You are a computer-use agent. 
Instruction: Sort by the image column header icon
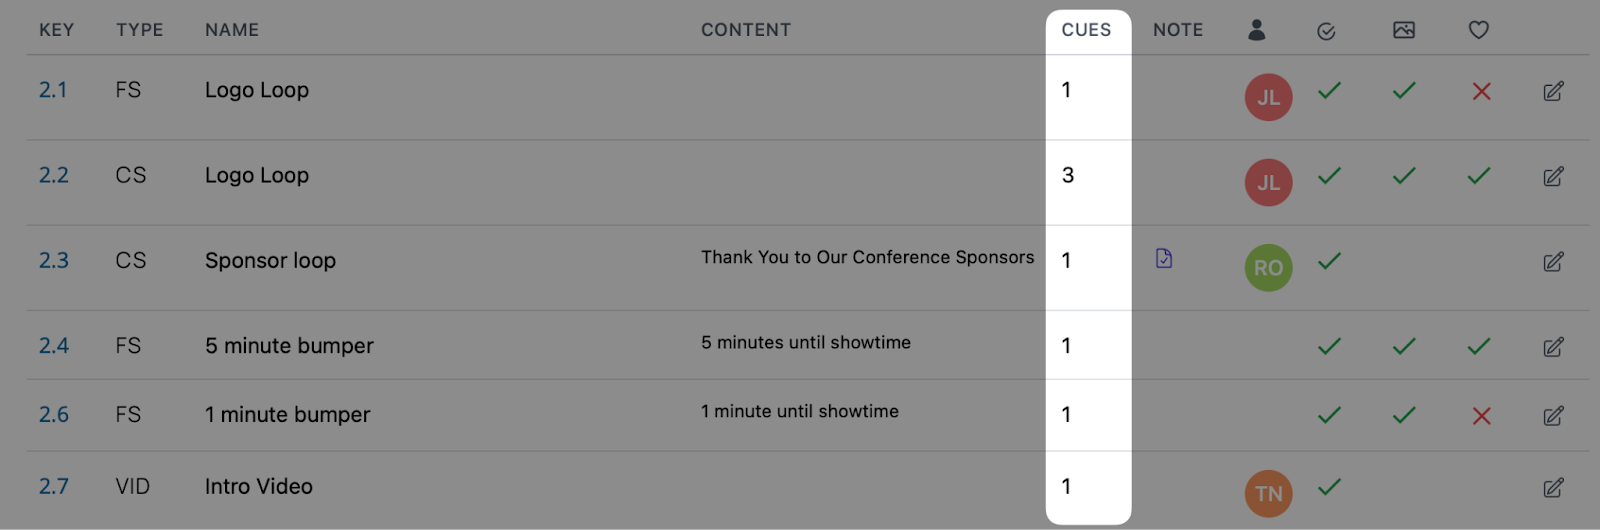1404,30
